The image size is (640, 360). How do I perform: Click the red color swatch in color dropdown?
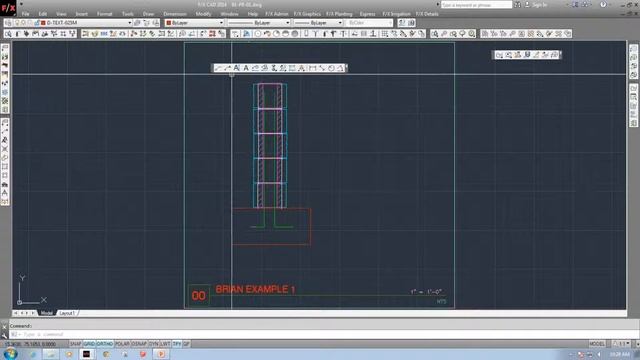pyautogui.click(x=169, y=23)
